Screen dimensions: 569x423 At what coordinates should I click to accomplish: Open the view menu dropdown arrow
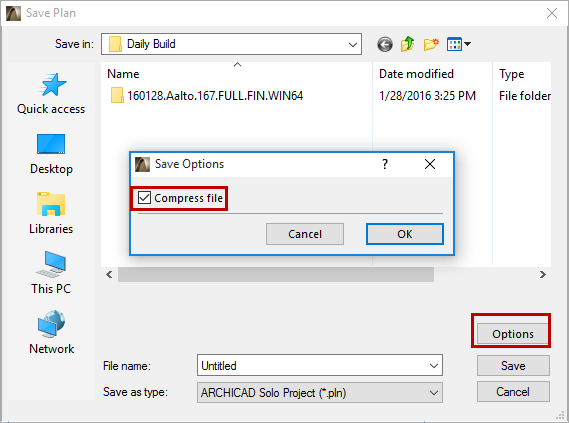coord(468,44)
